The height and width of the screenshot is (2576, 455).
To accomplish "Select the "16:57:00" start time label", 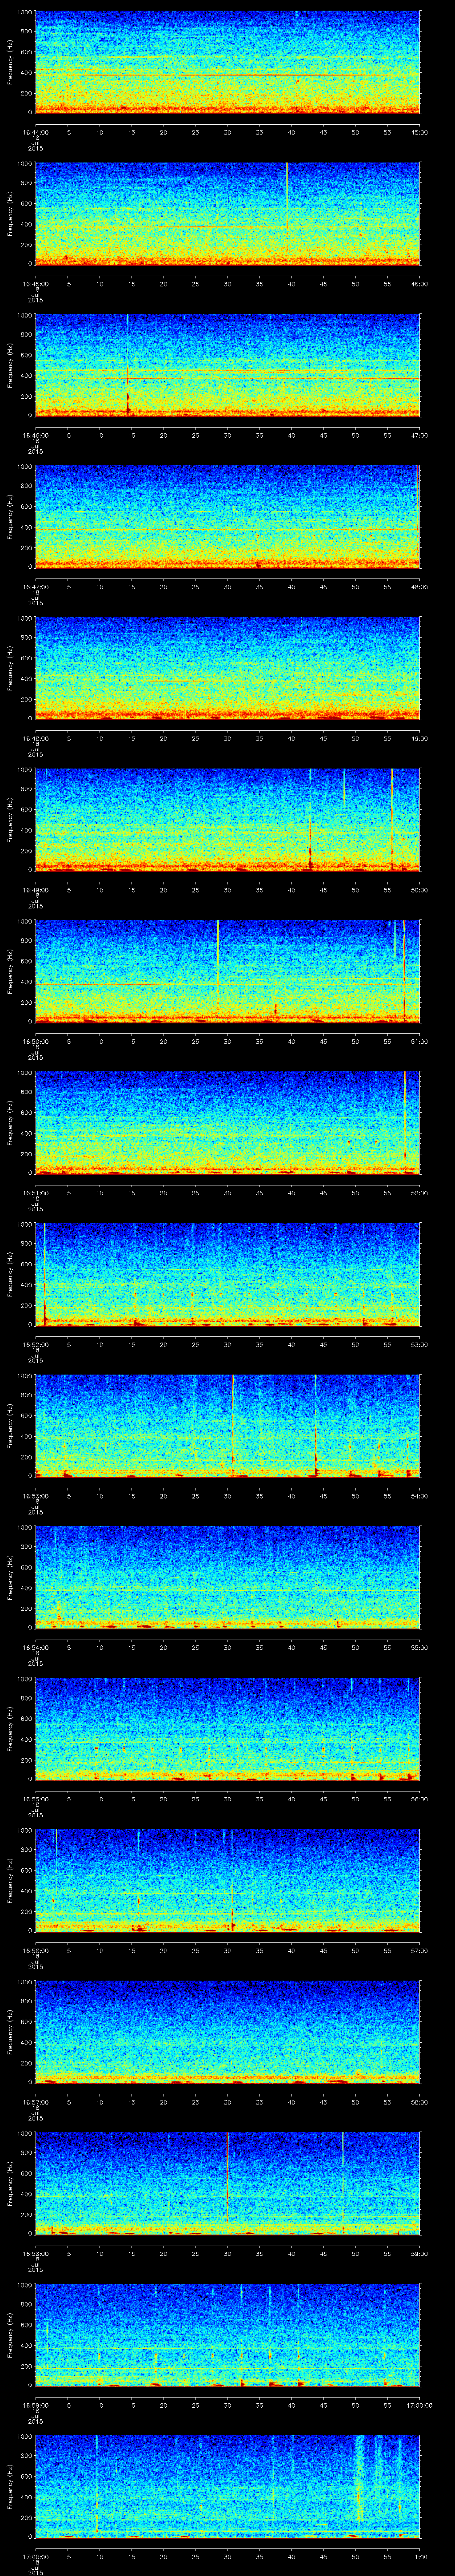I will coord(35,2101).
